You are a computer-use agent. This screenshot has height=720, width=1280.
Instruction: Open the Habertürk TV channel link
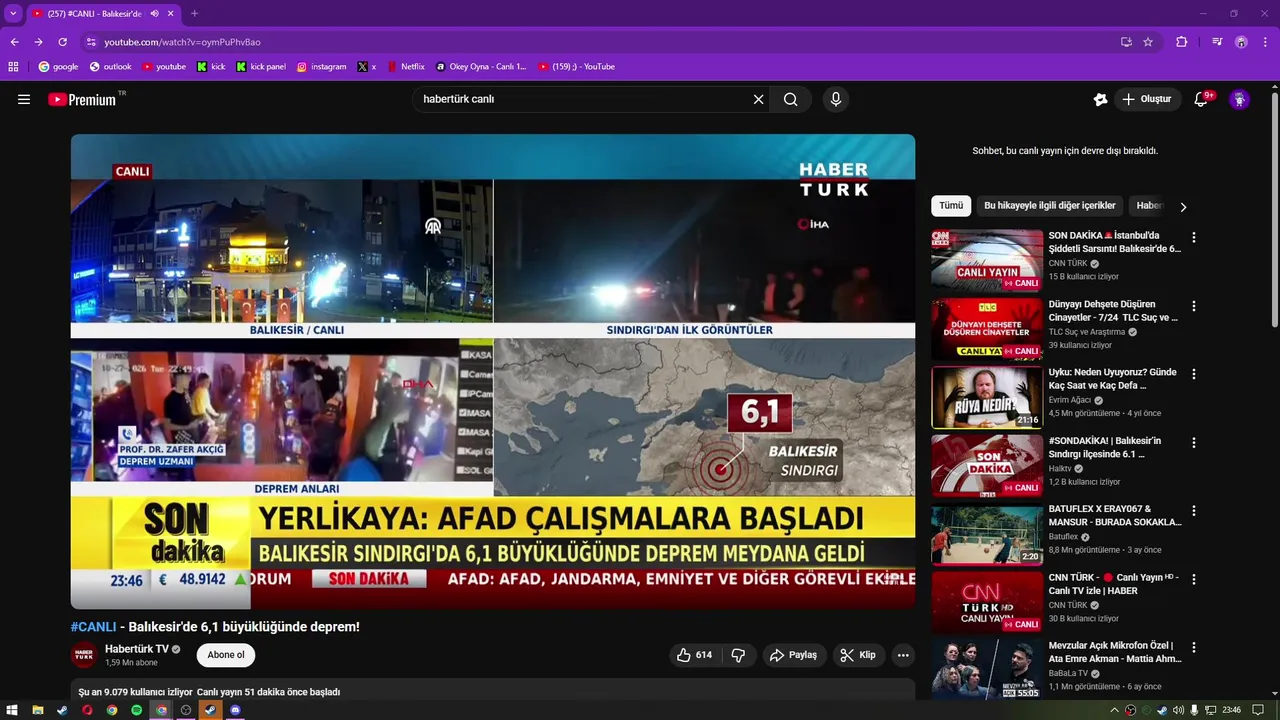coord(137,649)
